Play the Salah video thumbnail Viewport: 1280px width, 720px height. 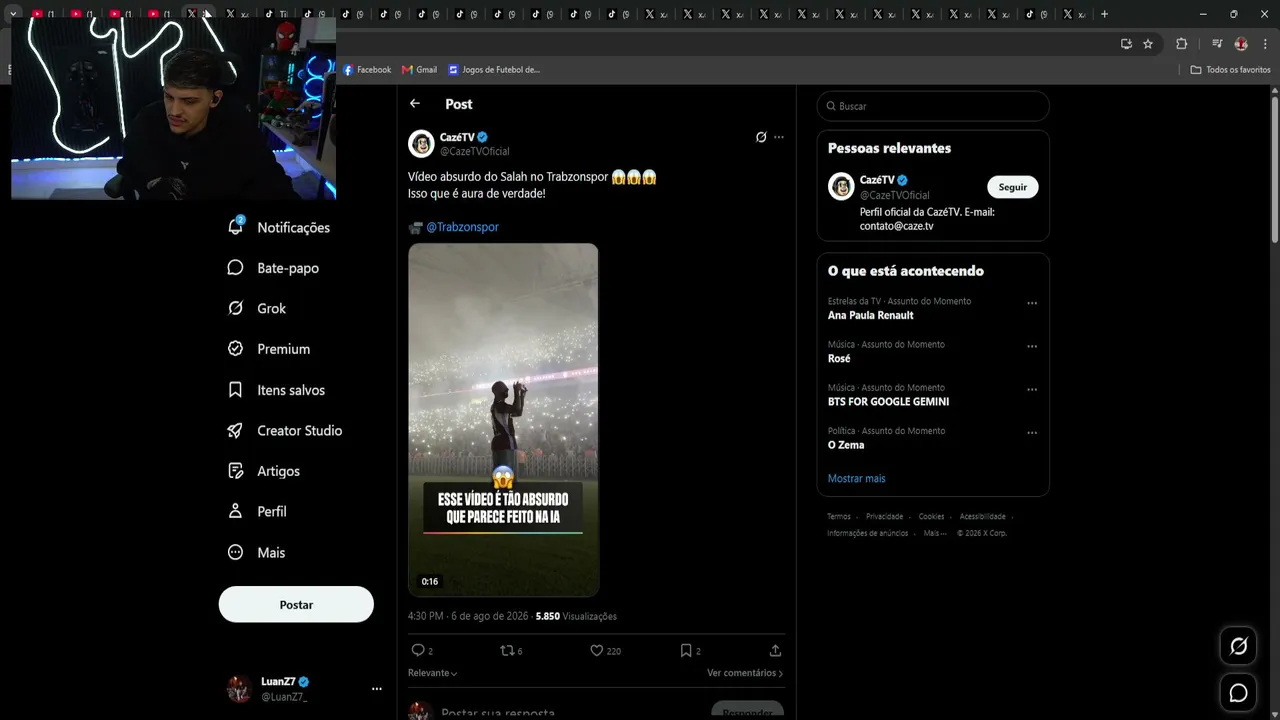point(503,420)
